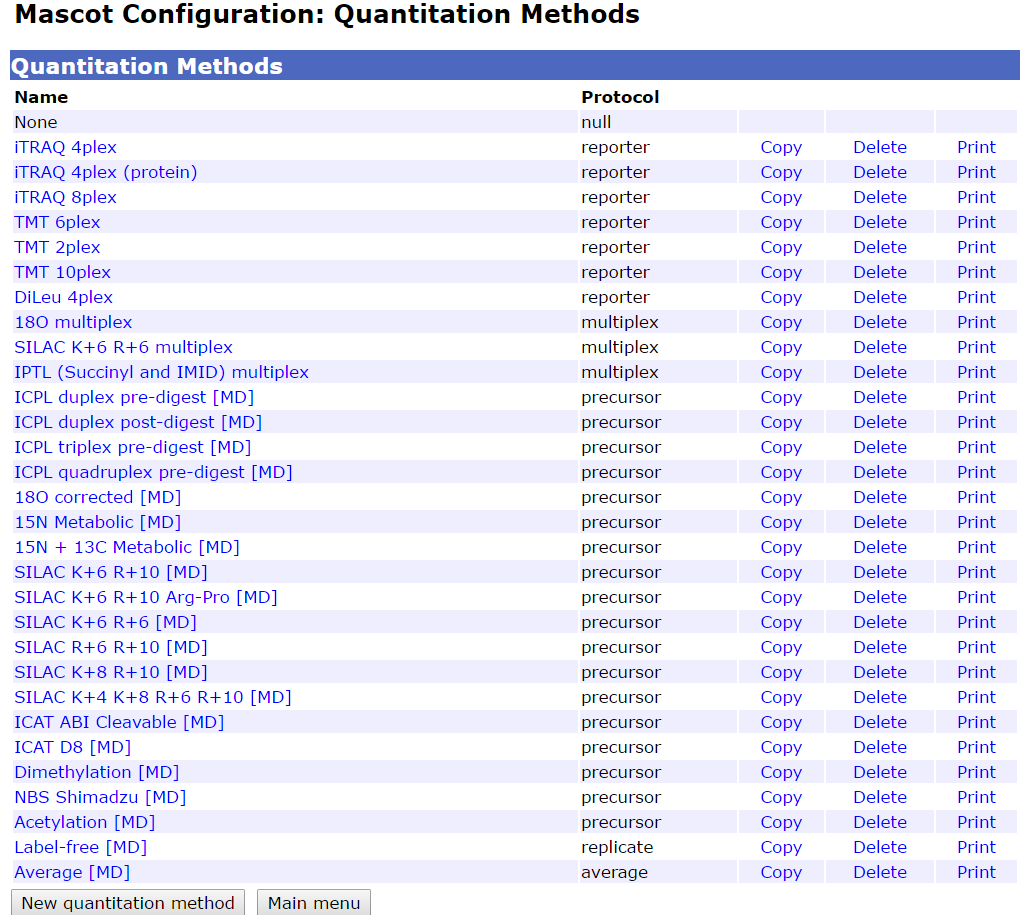Copy the Label-free [MD] method
Viewport: 1024px width, 915px height.
coord(781,847)
